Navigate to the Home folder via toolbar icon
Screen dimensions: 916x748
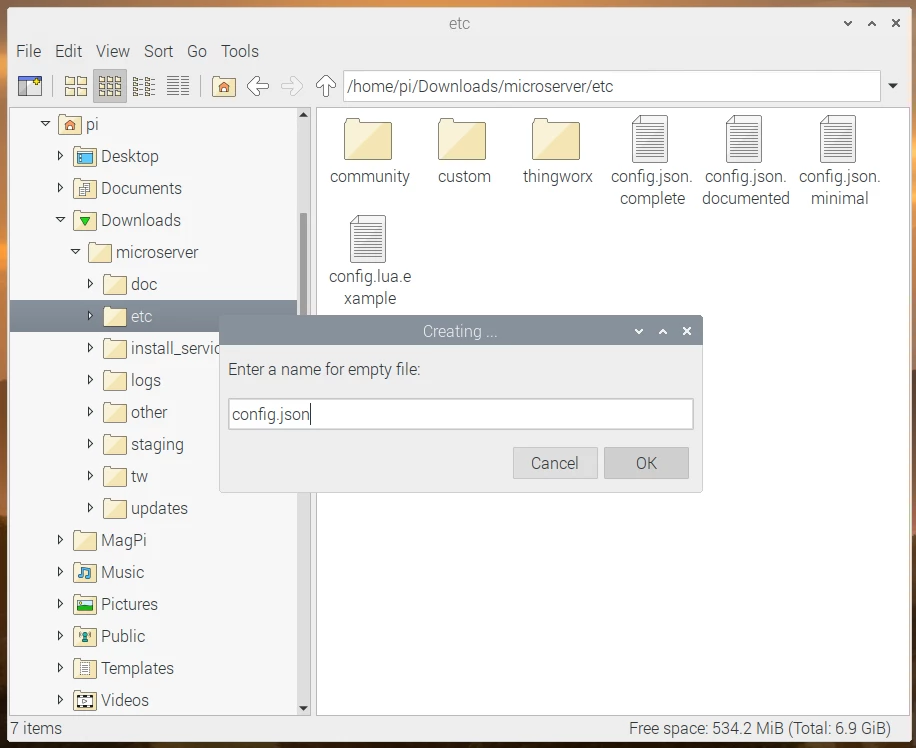224,86
